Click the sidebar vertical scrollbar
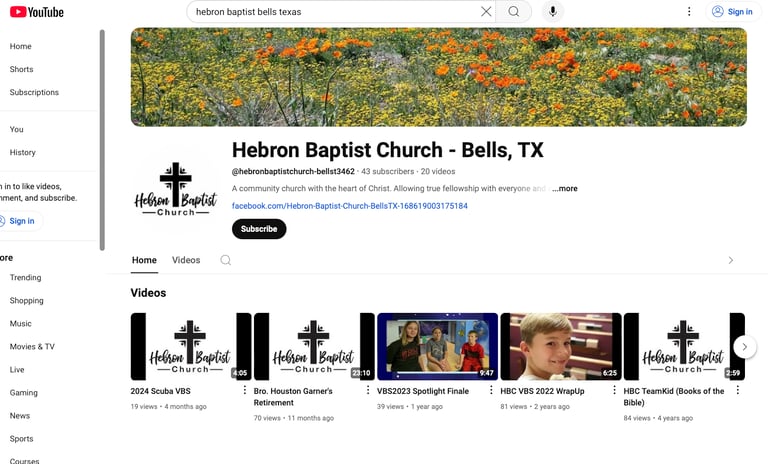 click(x=102, y=140)
